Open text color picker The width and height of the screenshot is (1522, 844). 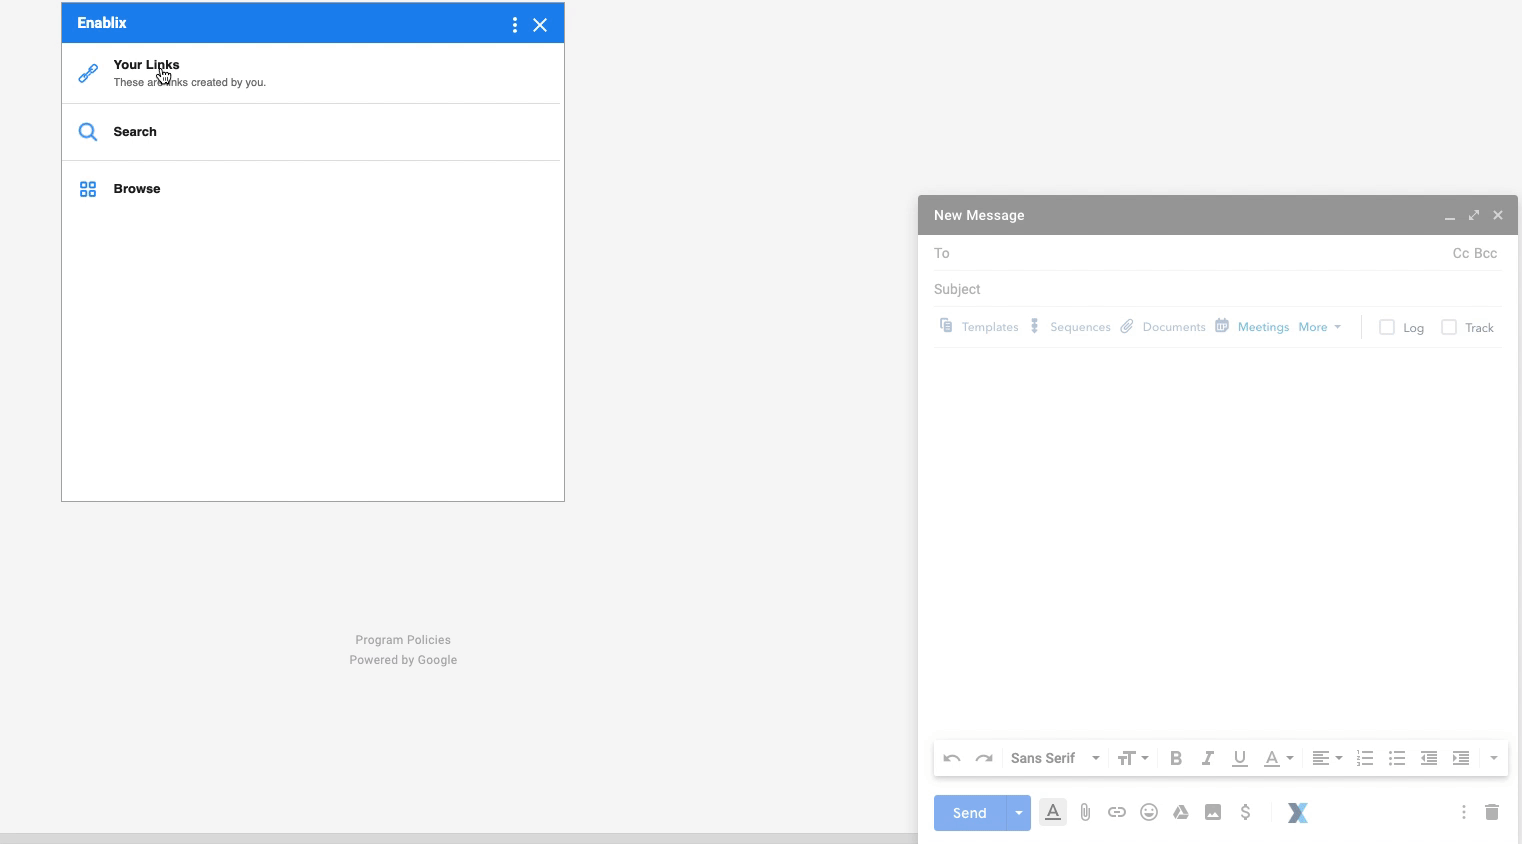(1278, 758)
